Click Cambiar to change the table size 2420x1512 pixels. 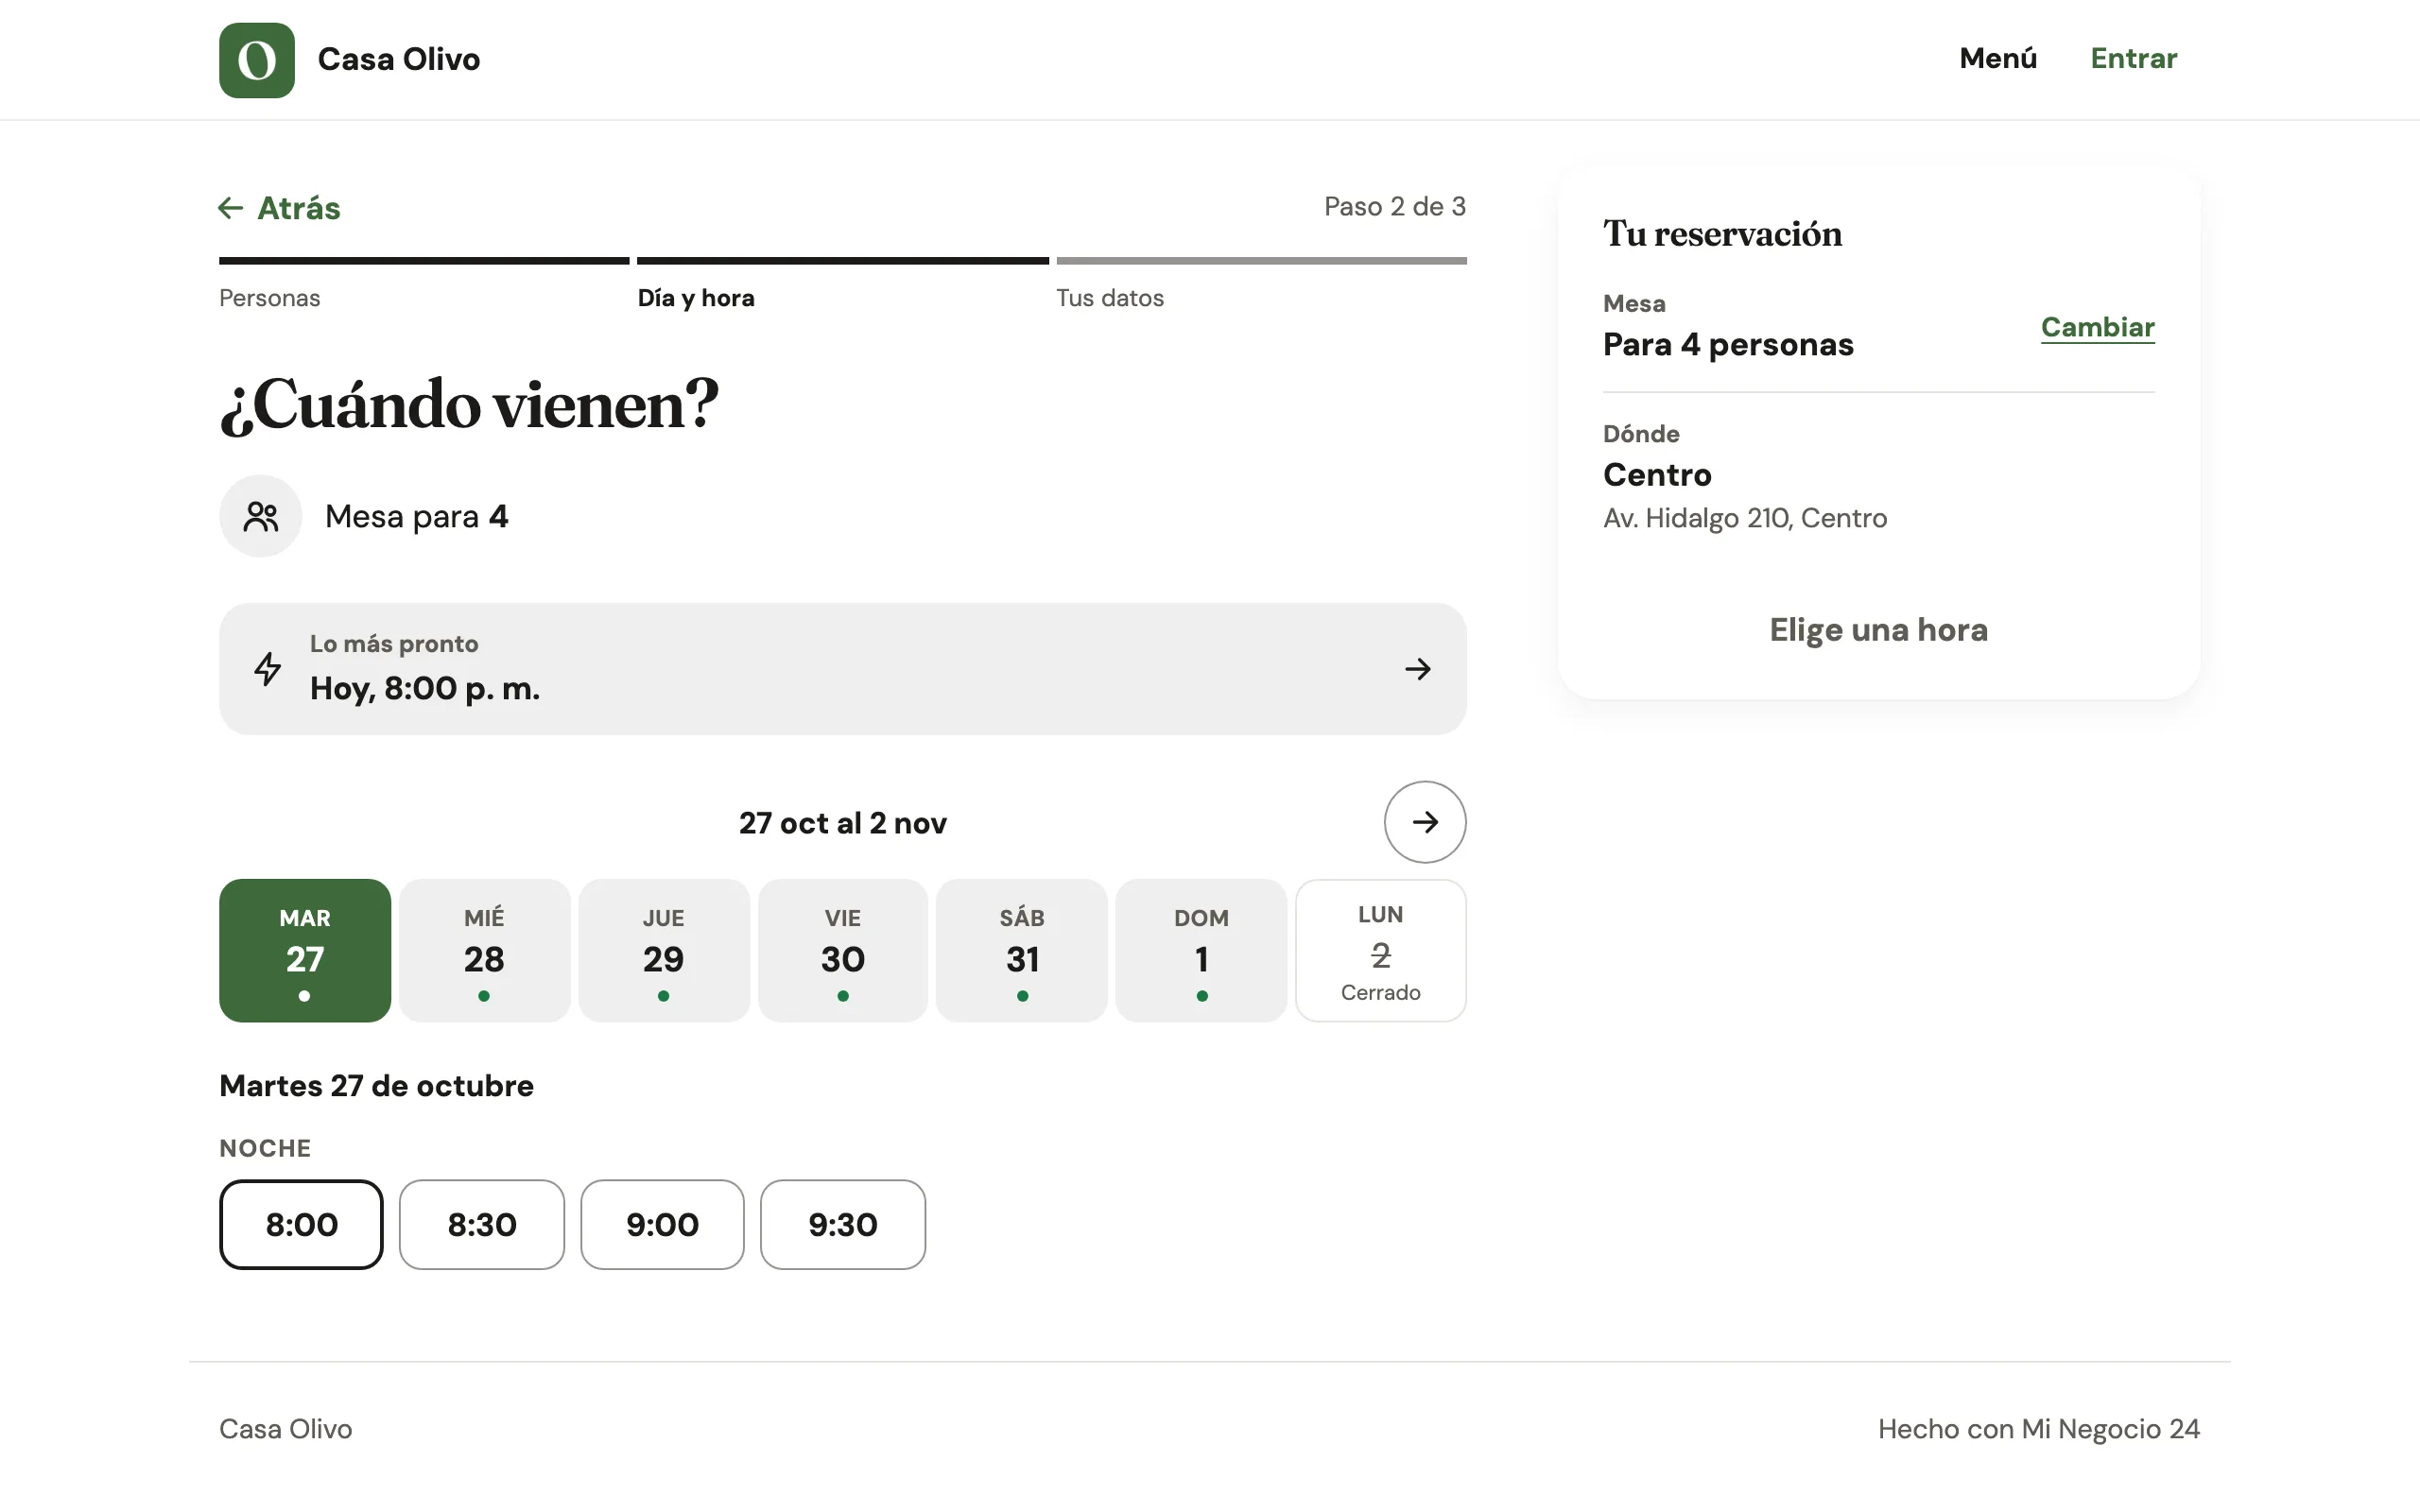[x=2097, y=327]
